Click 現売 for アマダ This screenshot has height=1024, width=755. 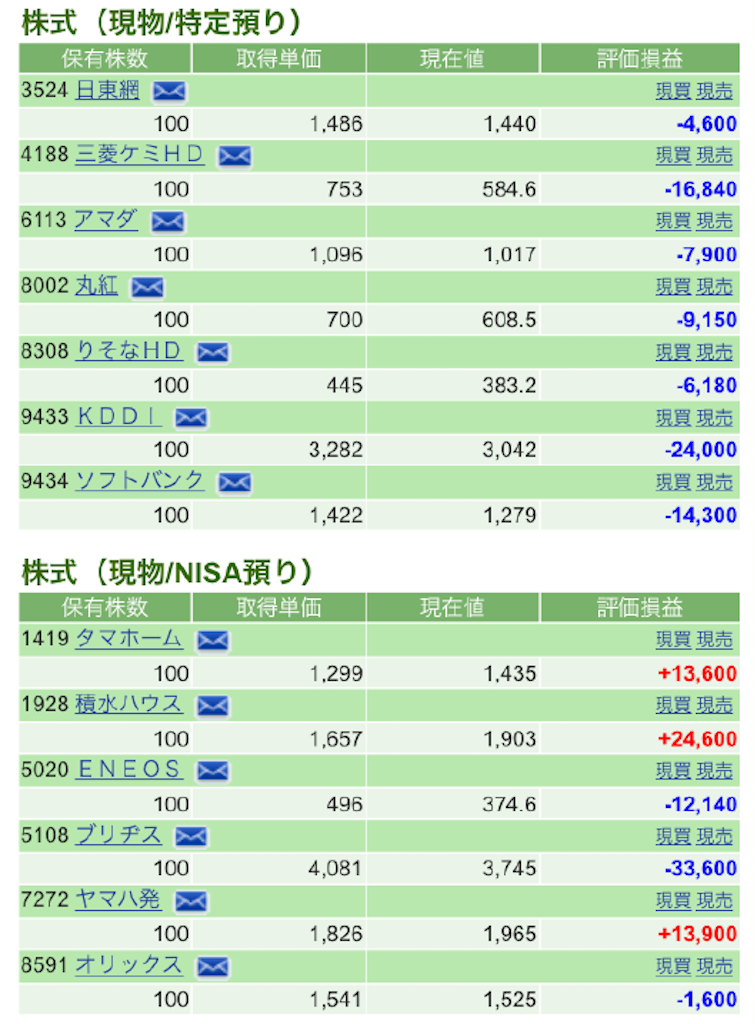[715, 221]
